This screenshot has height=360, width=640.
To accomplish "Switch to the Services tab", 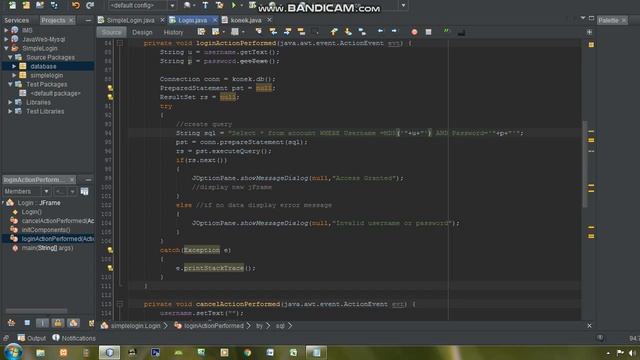I will click(16, 20).
